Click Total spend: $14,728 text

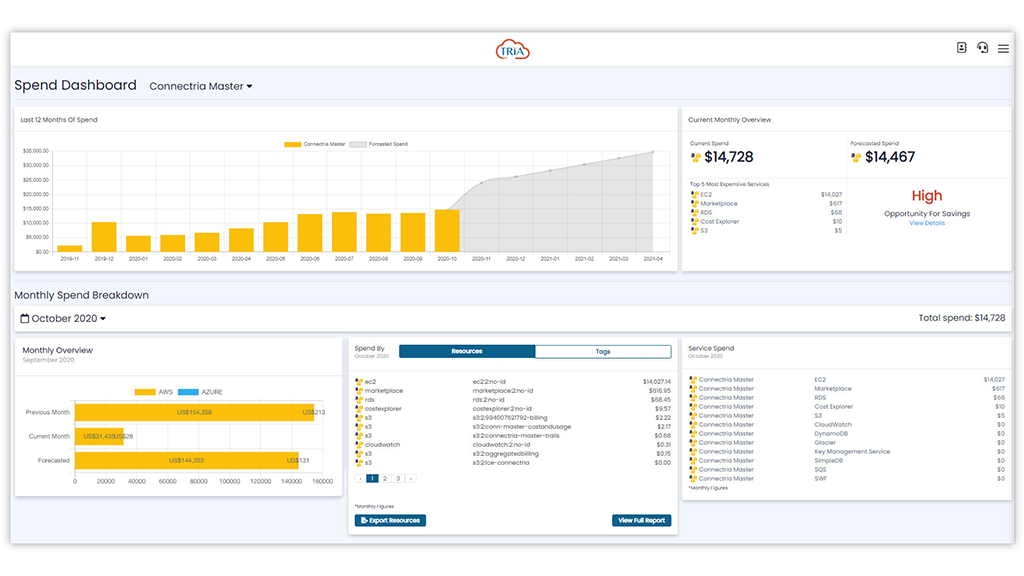coord(962,318)
